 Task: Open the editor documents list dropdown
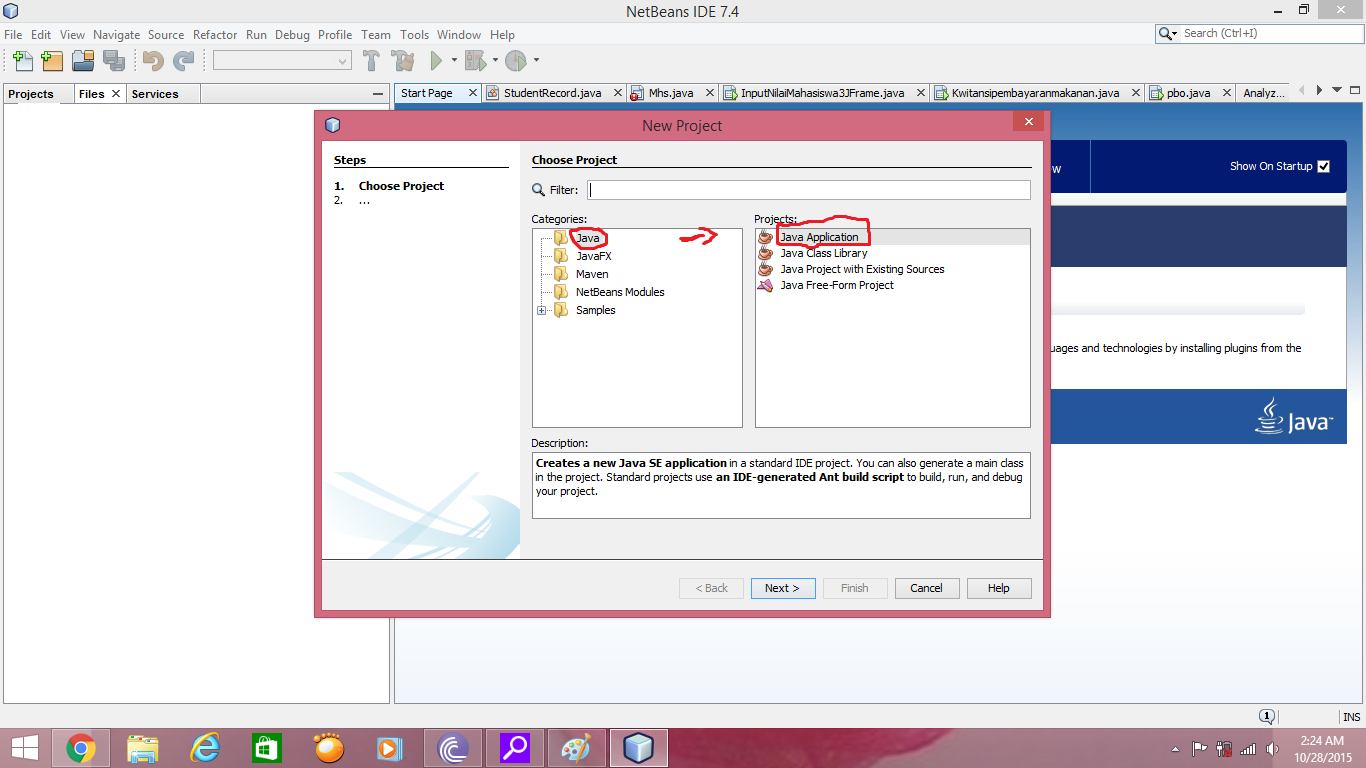1338,90
